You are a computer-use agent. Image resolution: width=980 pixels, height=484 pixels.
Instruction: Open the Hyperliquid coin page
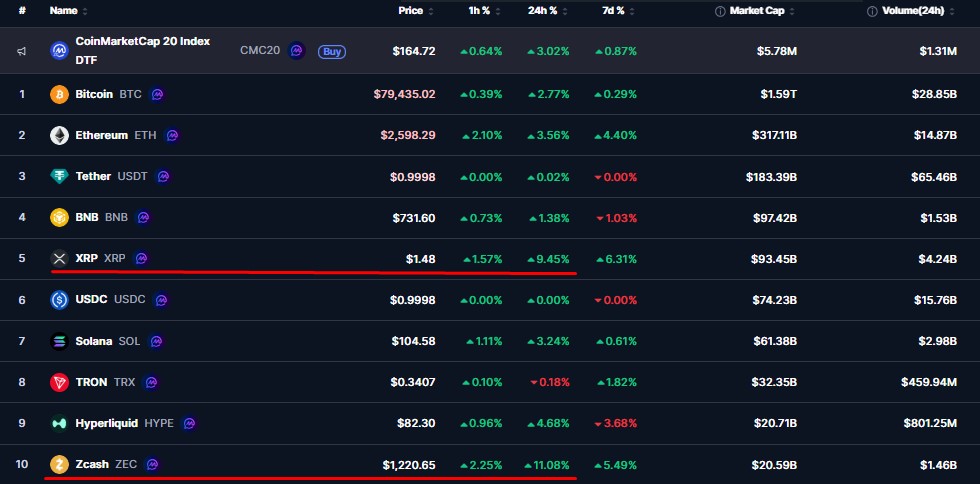(x=106, y=423)
